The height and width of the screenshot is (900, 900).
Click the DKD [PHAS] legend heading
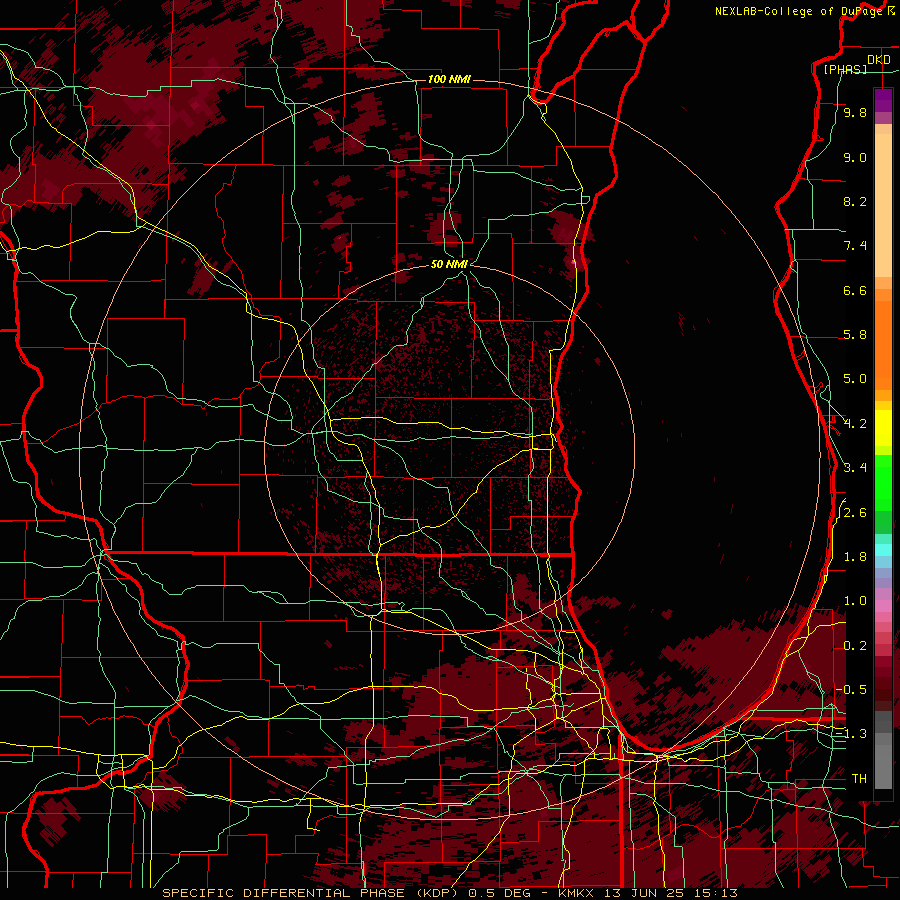(858, 64)
